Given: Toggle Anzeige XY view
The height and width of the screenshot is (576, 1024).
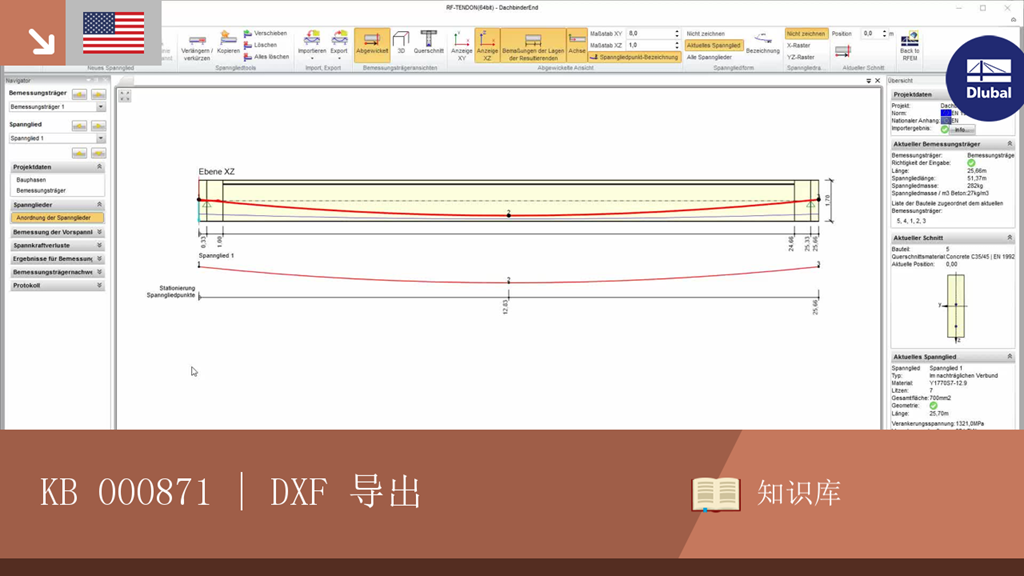Looking at the screenshot, I should click(462, 46).
